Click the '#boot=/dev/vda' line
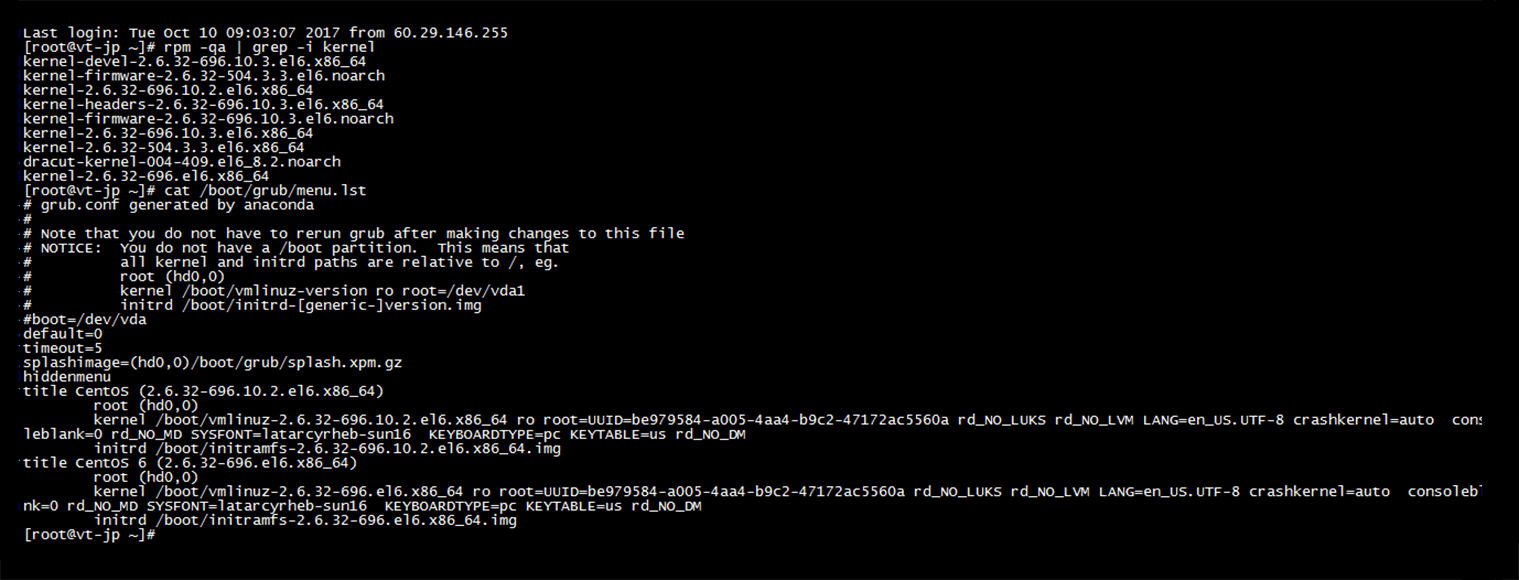 (85, 319)
